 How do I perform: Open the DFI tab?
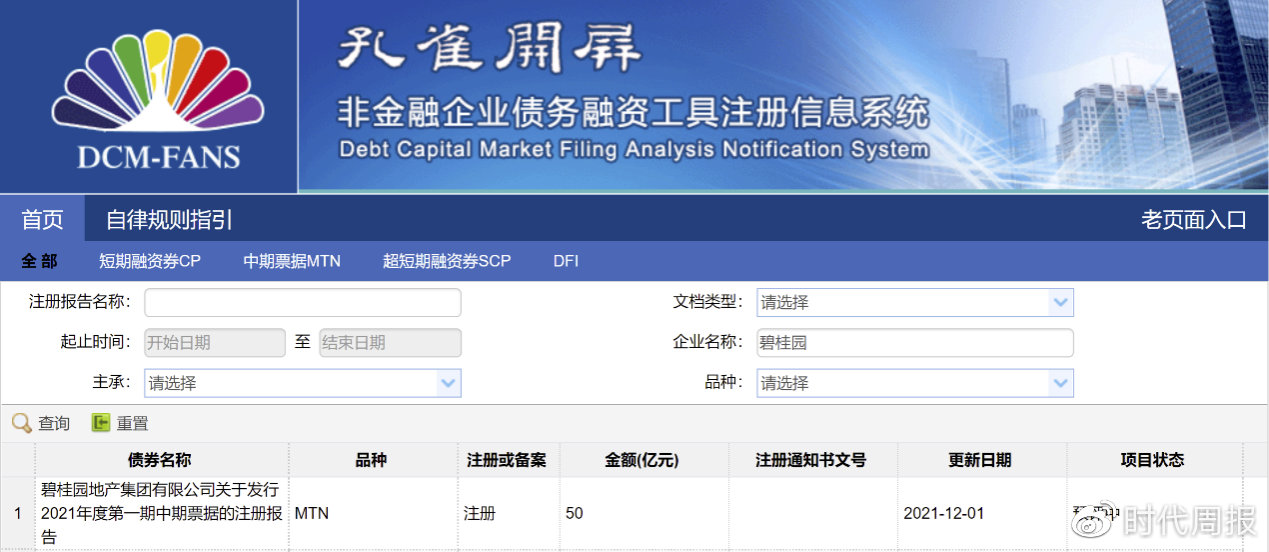566,261
